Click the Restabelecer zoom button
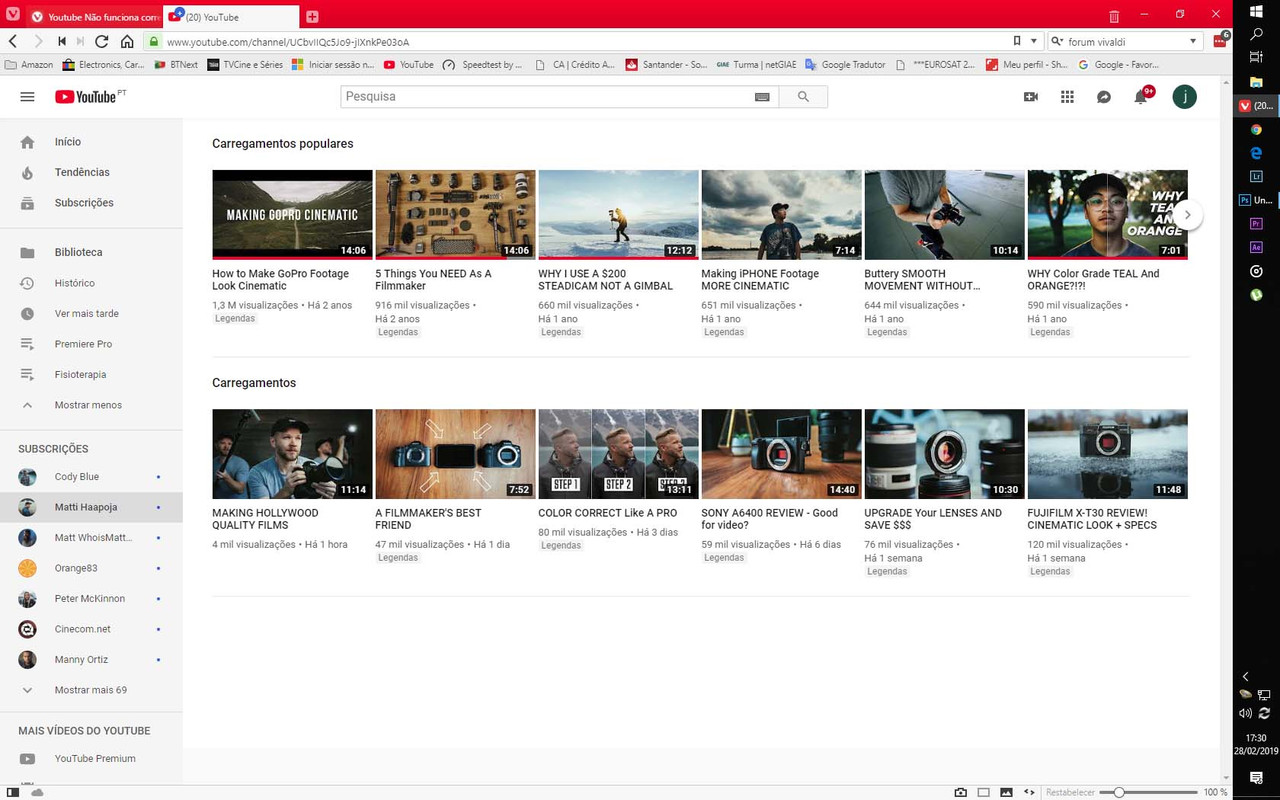 point(1071,792)
